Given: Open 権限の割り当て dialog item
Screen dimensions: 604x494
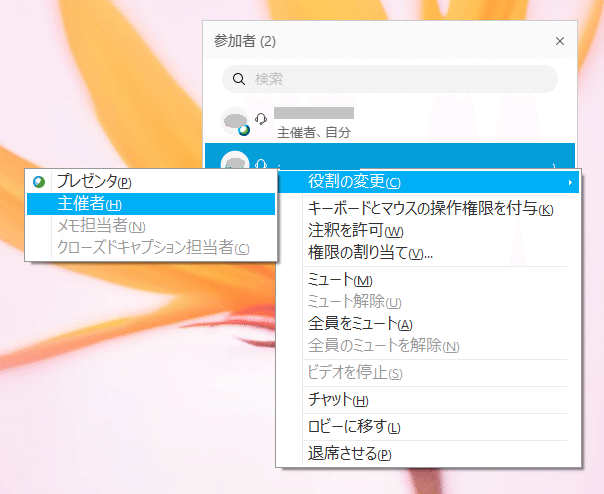Looking at the screenshot, I should tap(428, 253).
